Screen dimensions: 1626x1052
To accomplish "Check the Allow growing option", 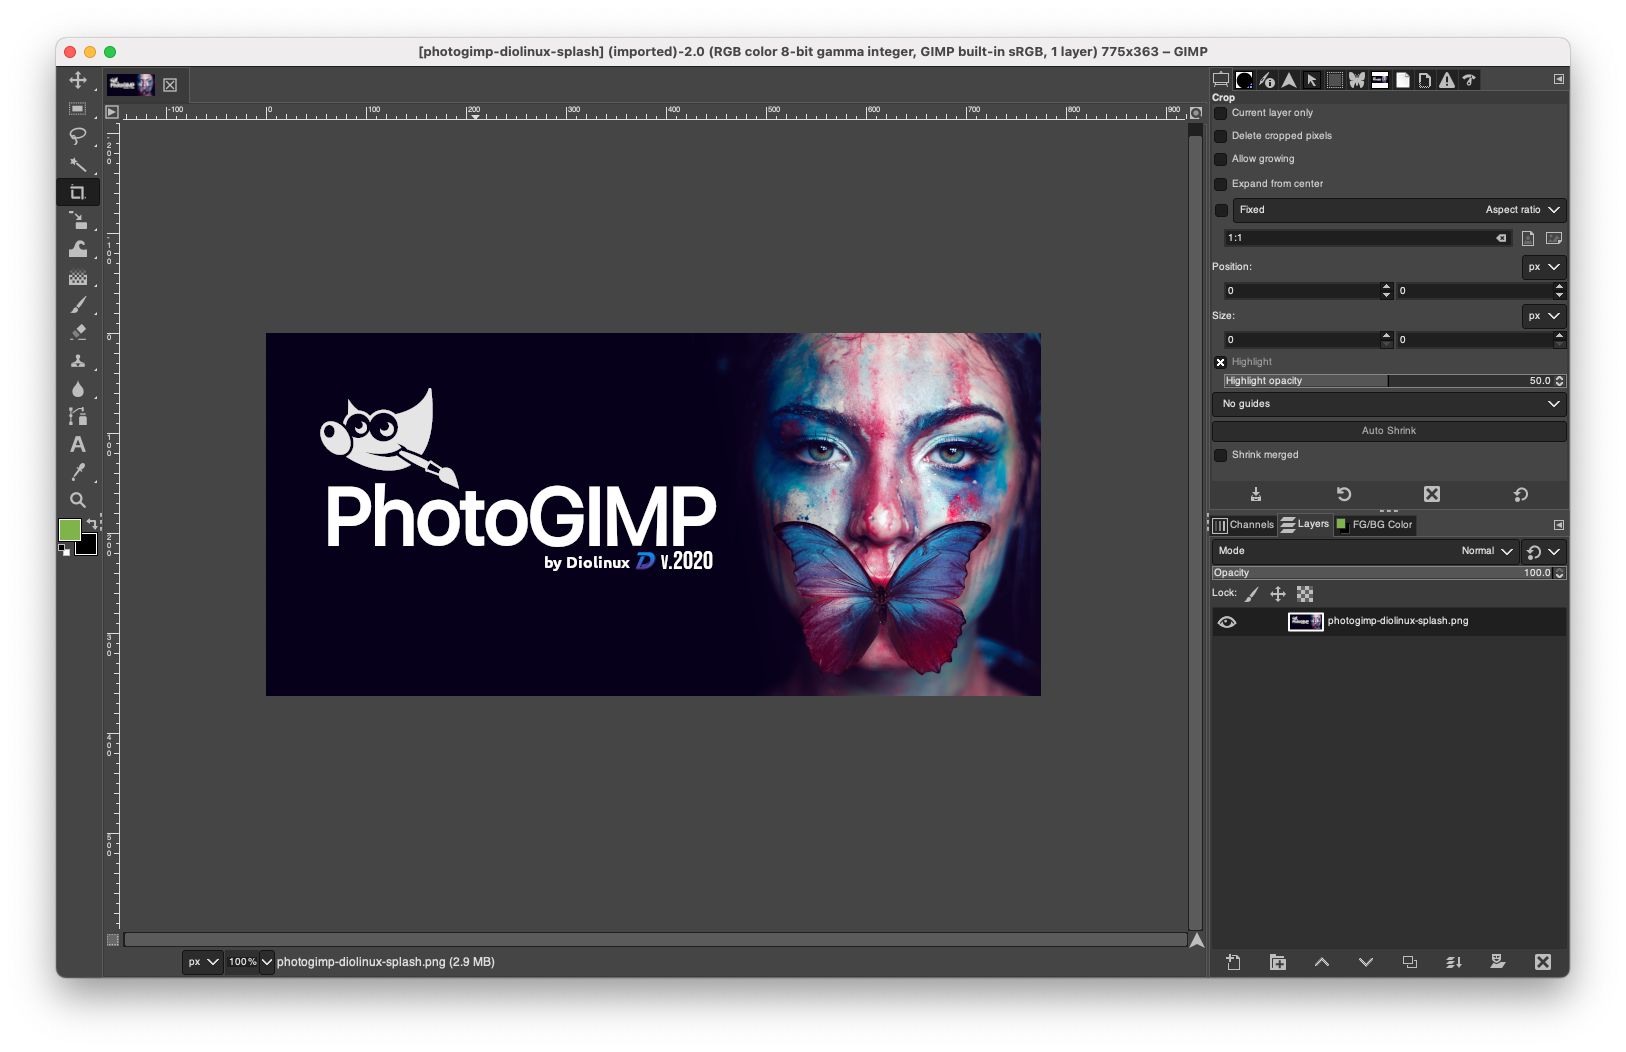I will coord(1221,160).
